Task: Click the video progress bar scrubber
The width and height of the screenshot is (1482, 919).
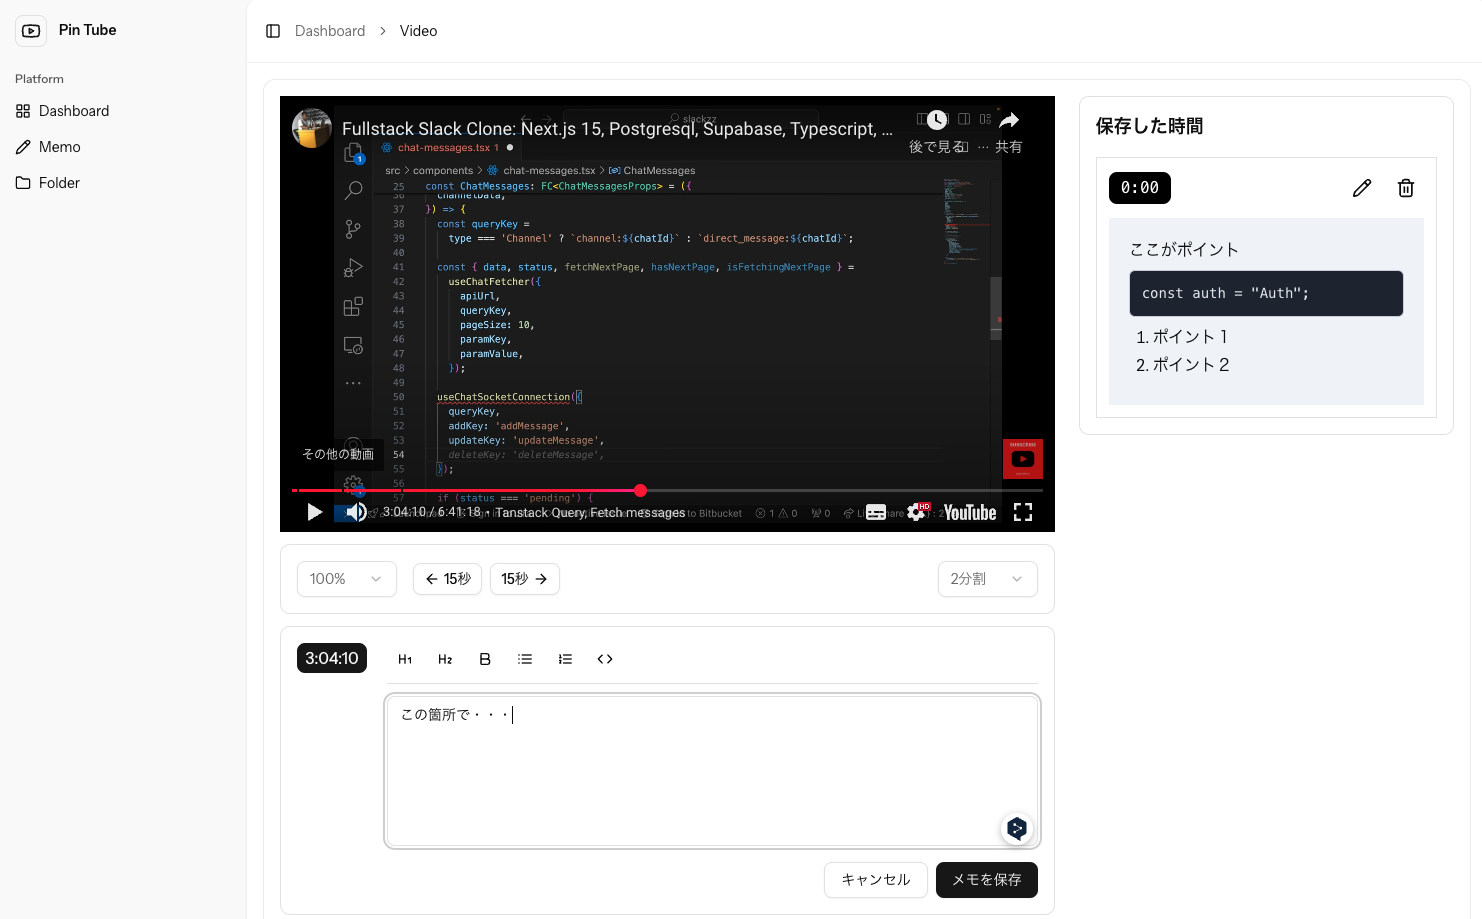Action: [640, 490]
